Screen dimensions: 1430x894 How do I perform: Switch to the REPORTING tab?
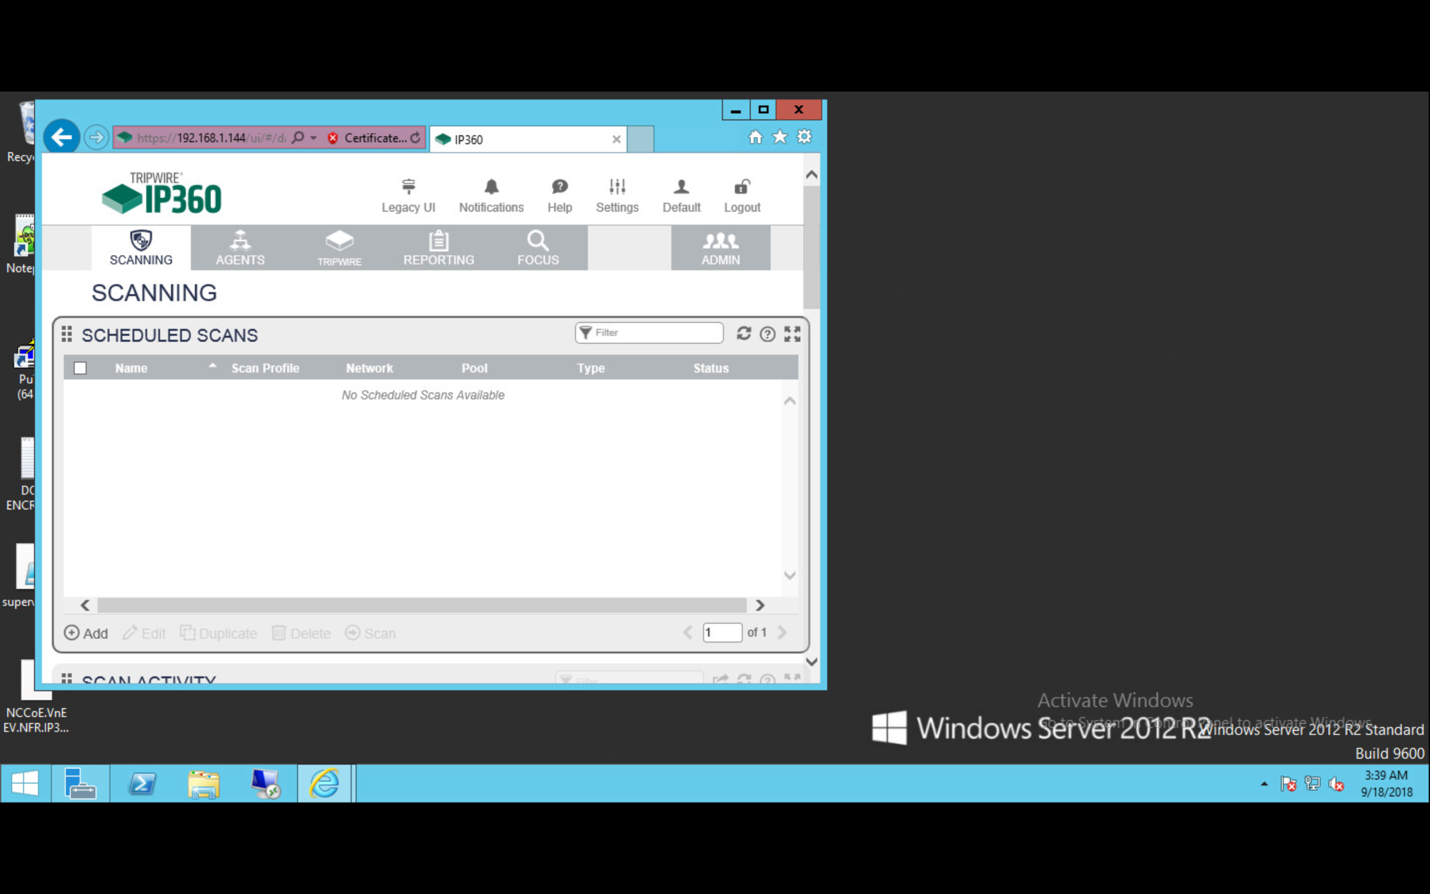tap(438, 248)
